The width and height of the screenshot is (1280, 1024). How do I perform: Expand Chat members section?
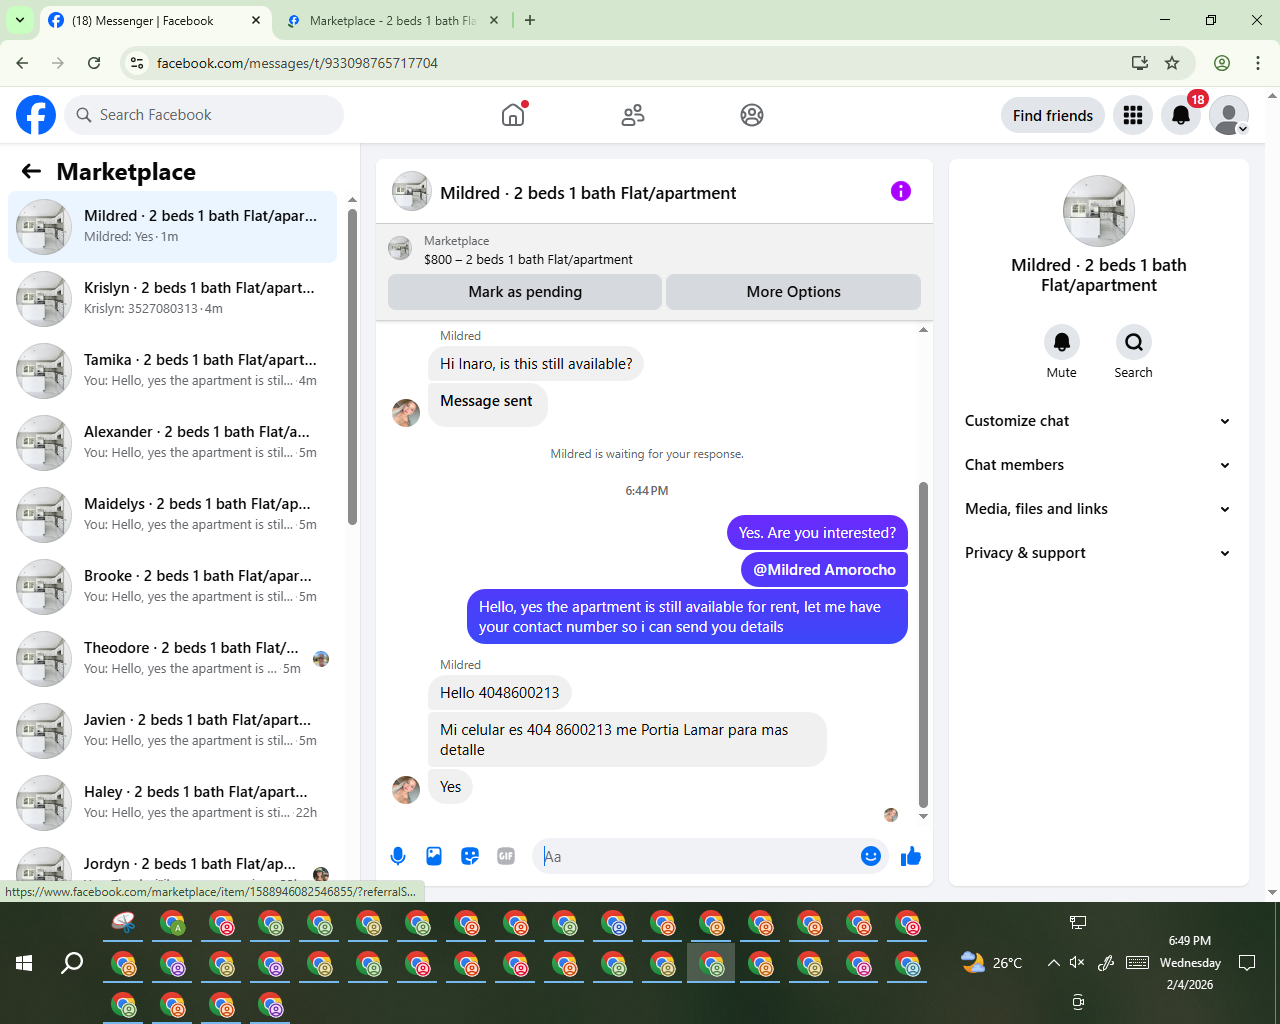pyautogui.click(x=1098, y=465)
